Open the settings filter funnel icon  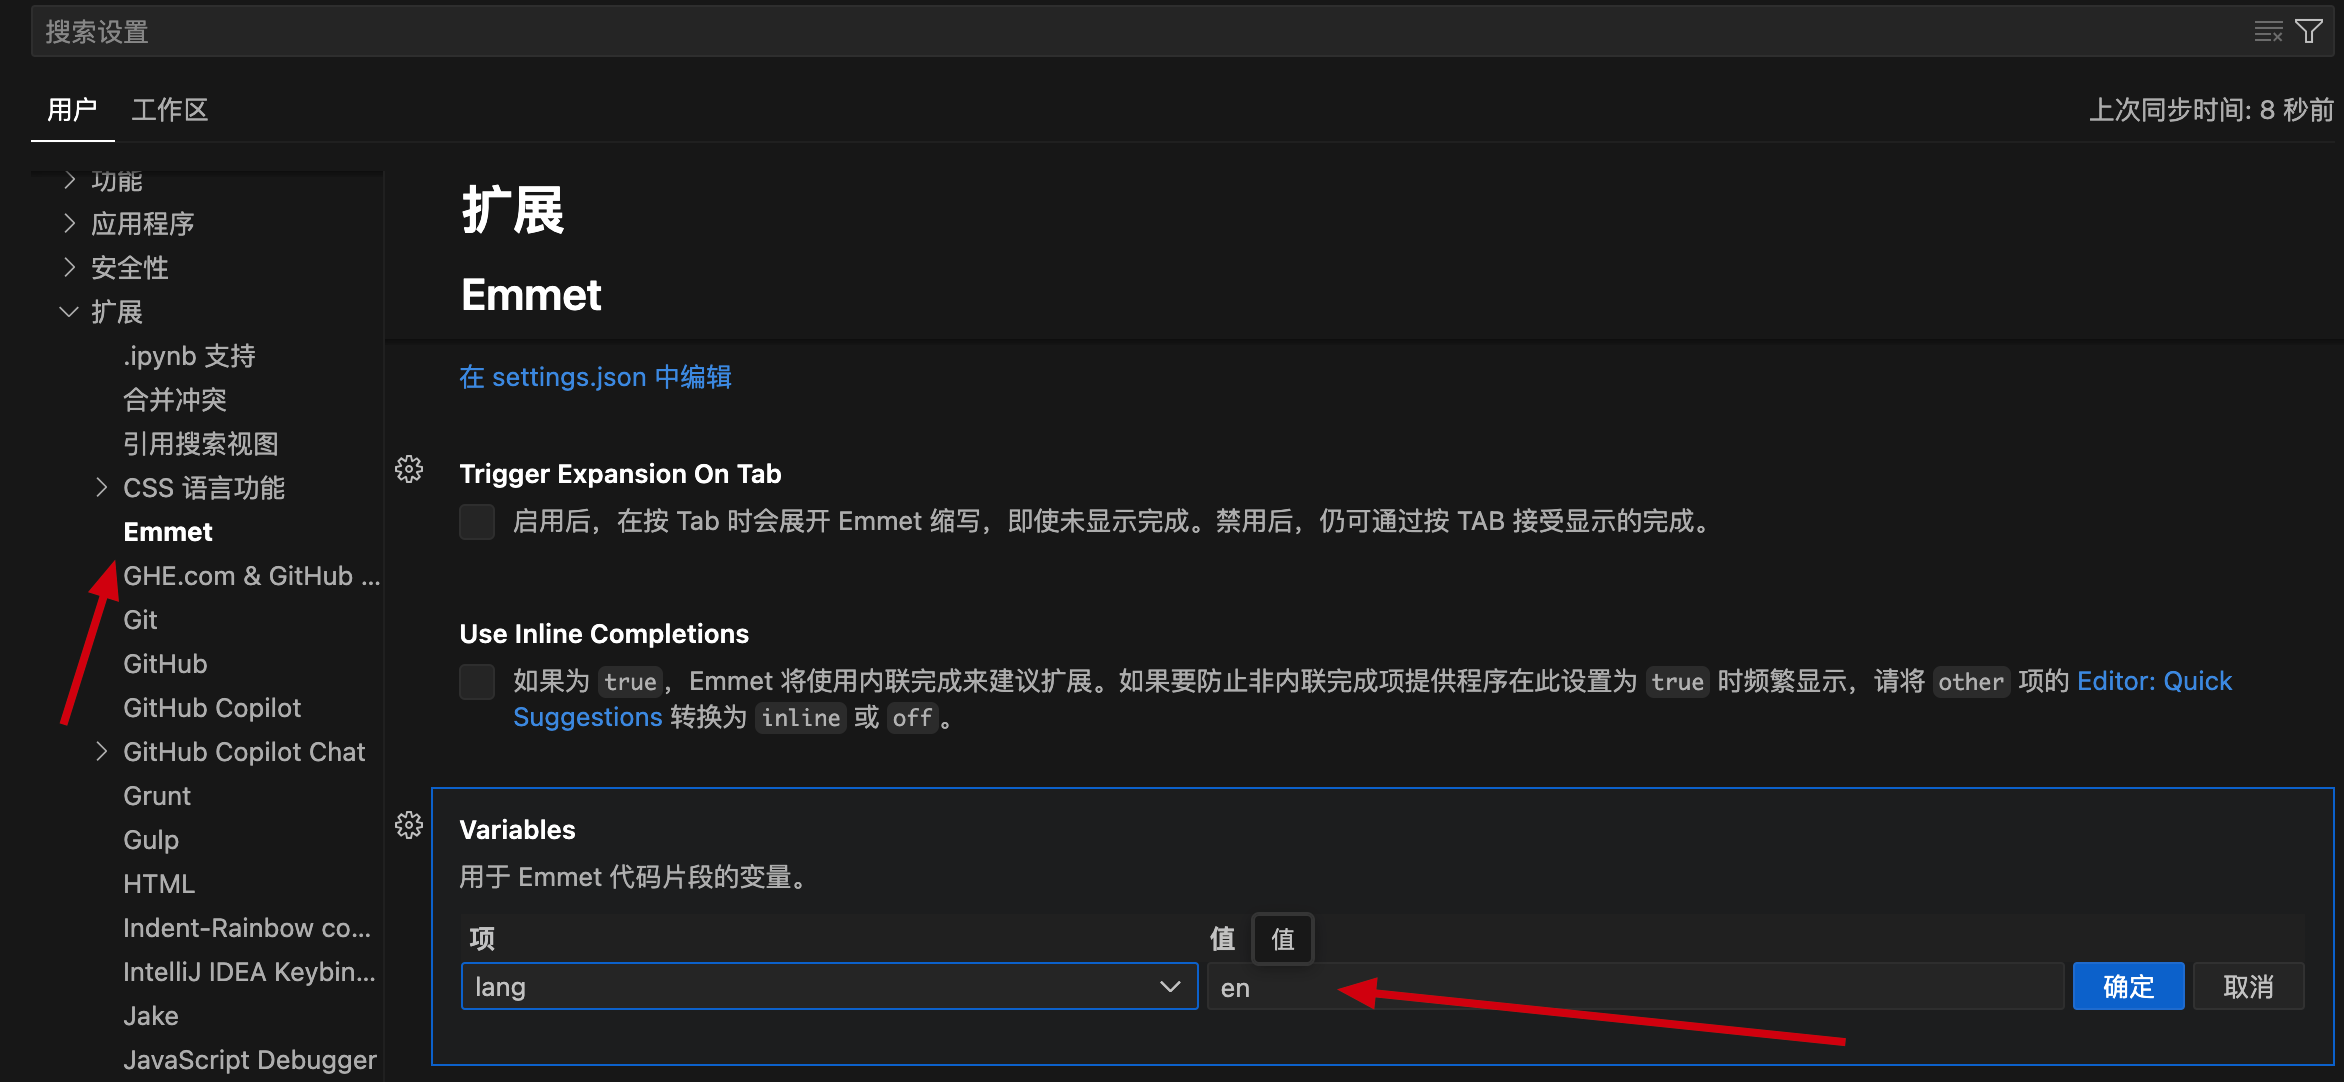click(x=2309, y=32)
